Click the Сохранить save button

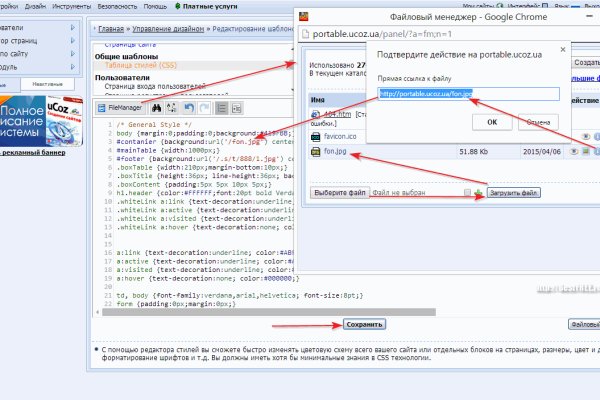click(x=362, y=325)
